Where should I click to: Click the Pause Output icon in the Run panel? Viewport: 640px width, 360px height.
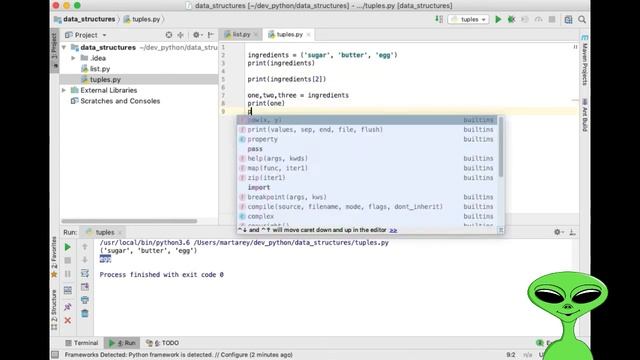68,273
